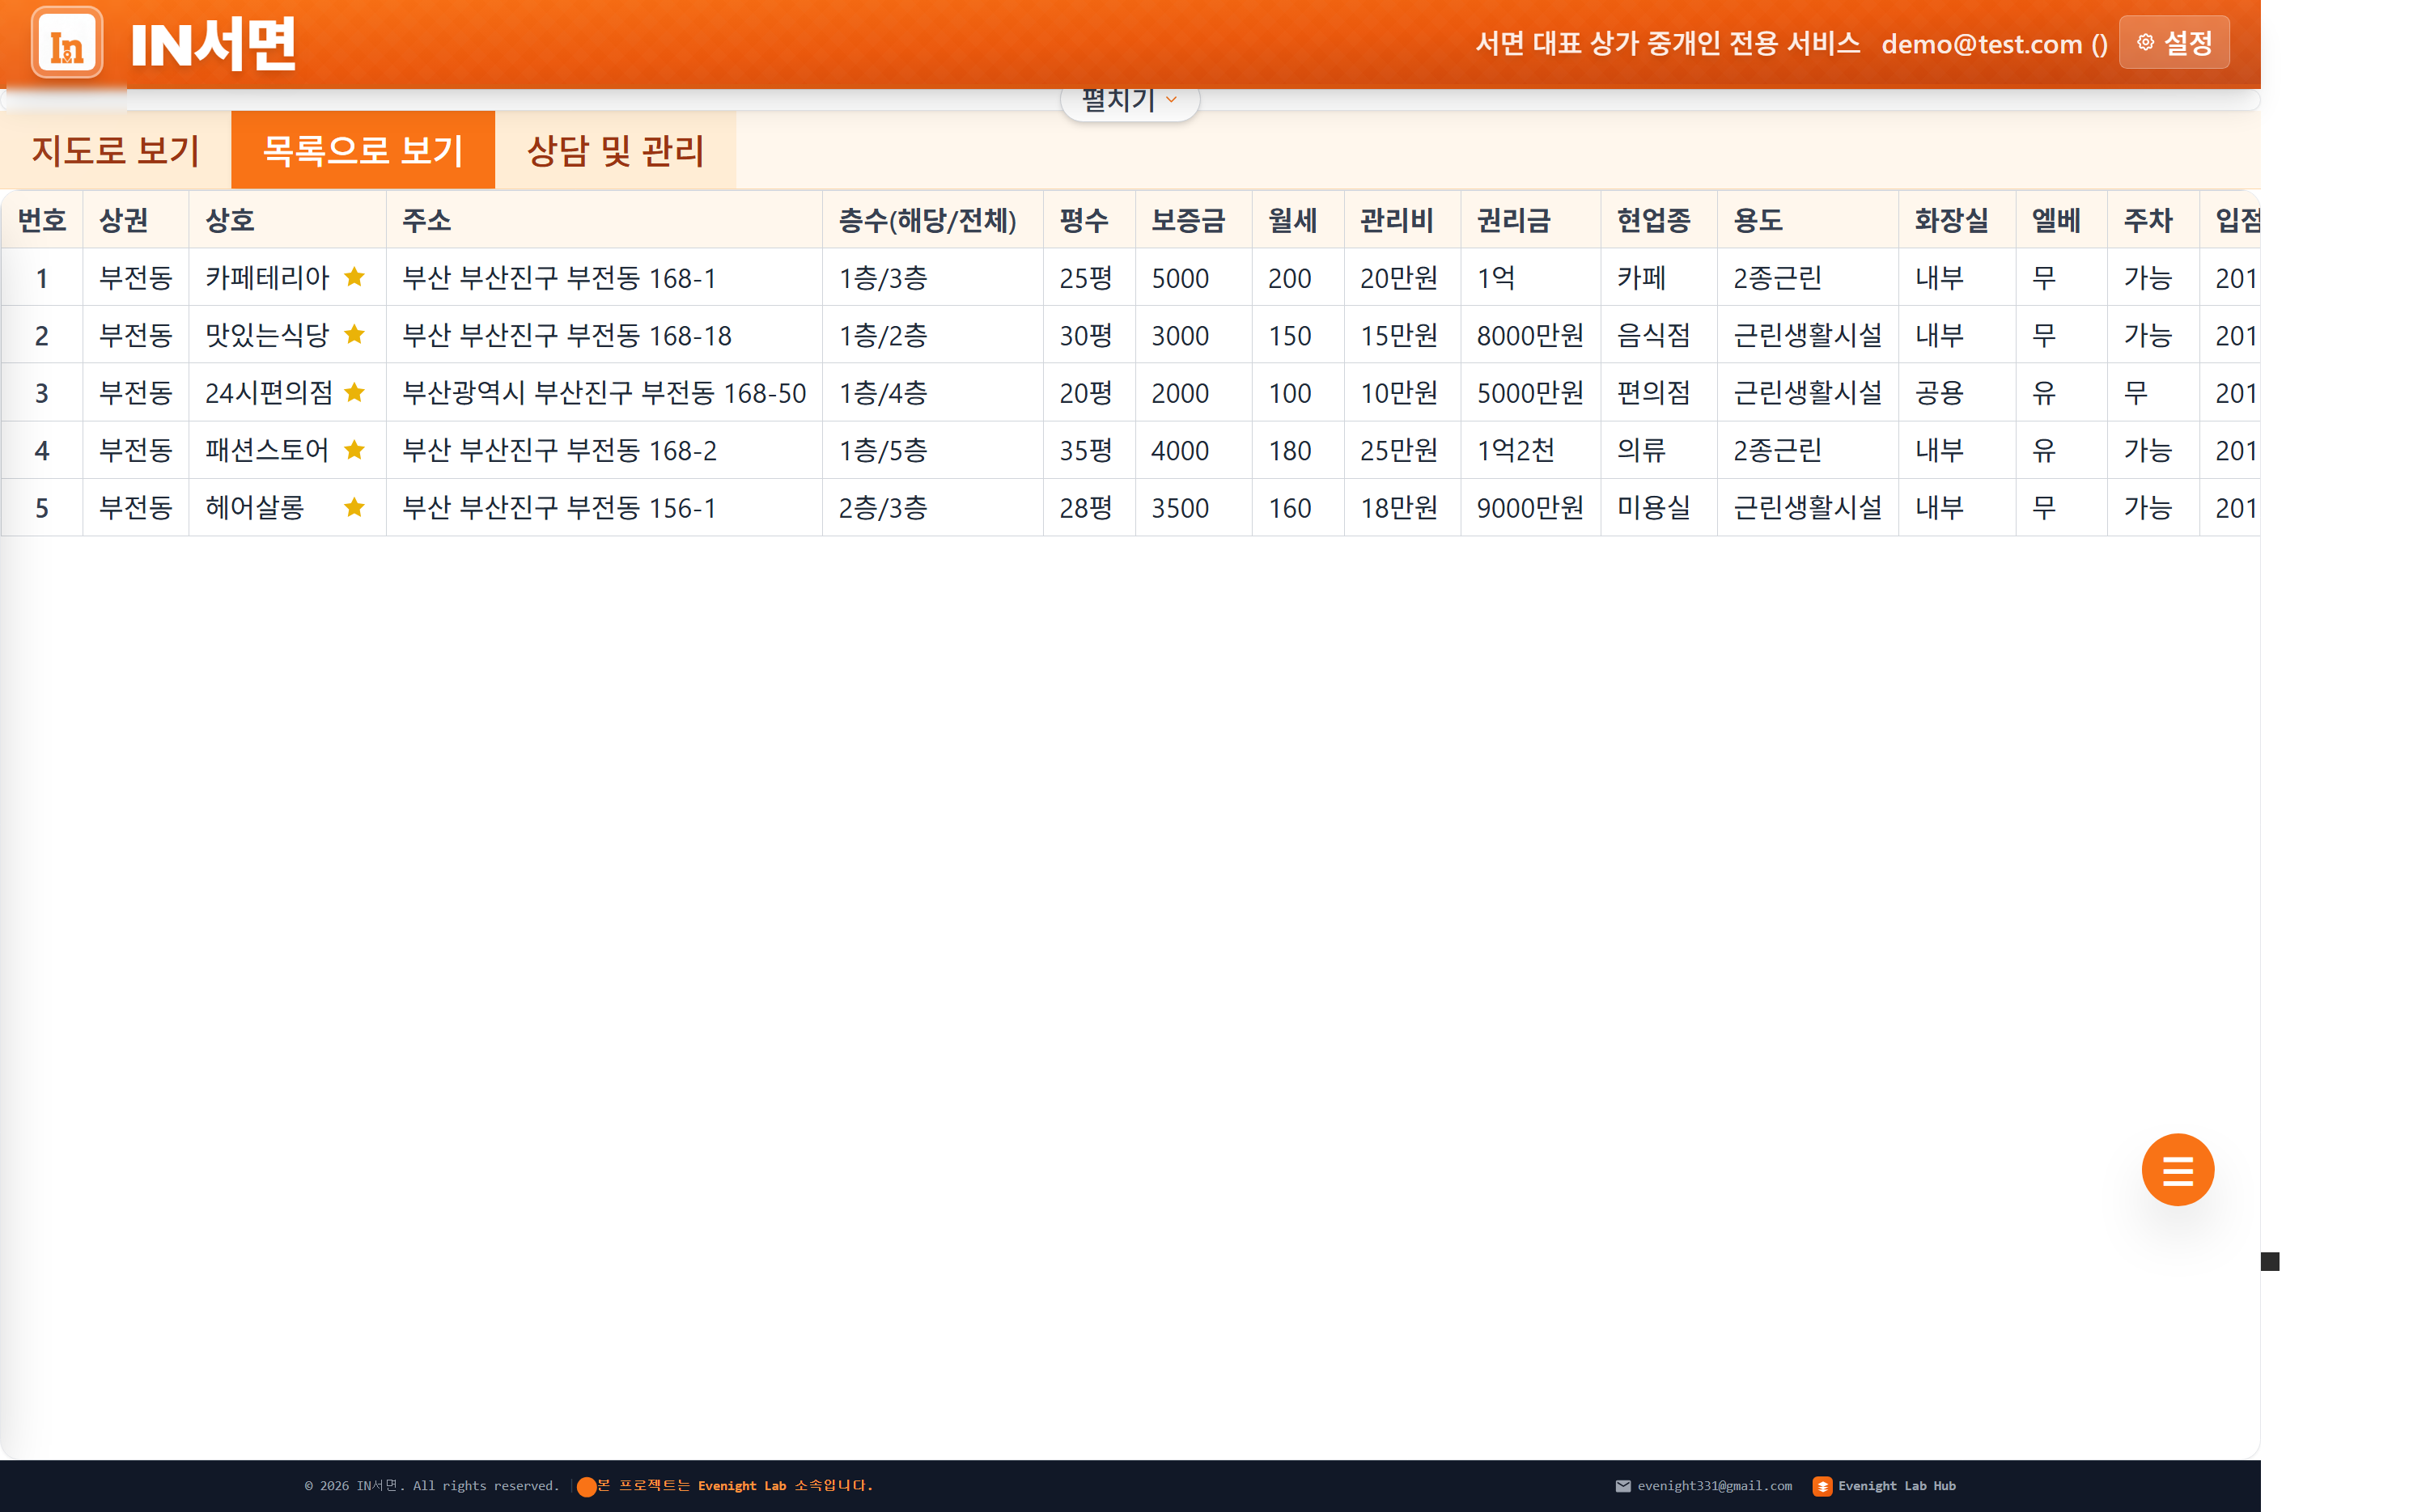Viewport: 2426px width, 1512px height.
Task: Click 층수(해당/전체) column header
Action: pyautogui.click(x=933, y=220)
